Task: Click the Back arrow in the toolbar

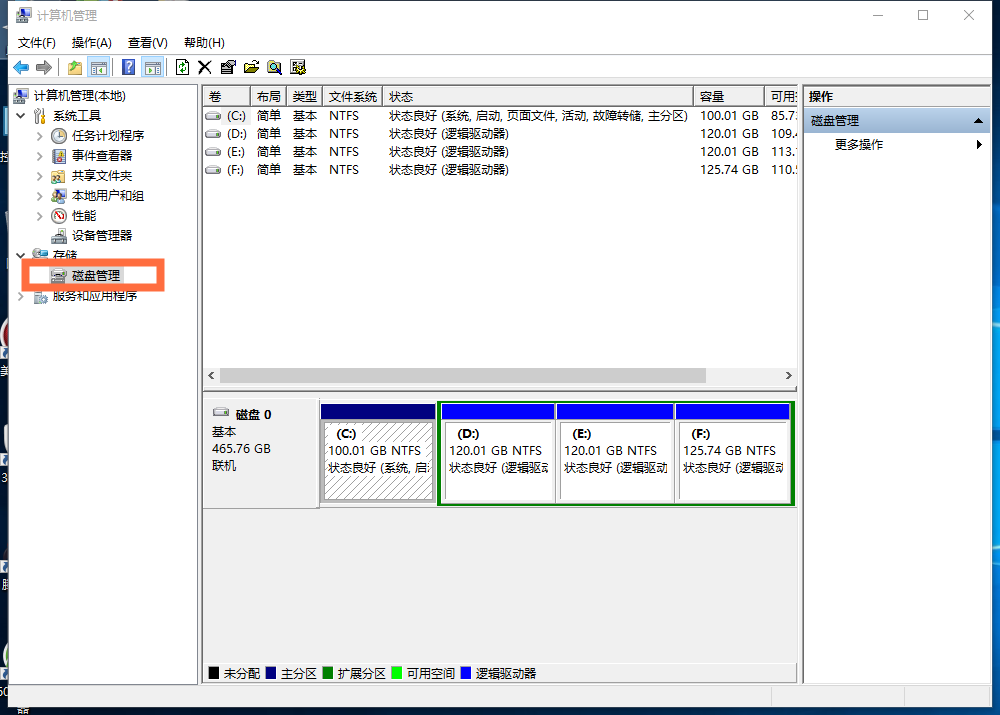Action: [x=21, y=67]
